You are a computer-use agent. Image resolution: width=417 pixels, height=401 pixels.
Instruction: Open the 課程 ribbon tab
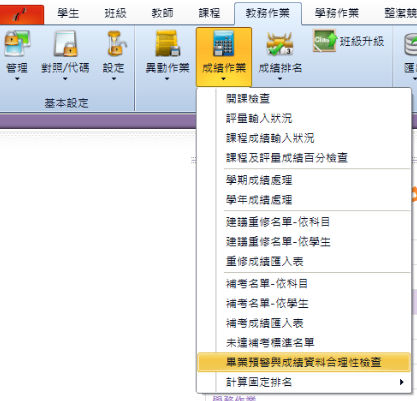pos(209,14)
